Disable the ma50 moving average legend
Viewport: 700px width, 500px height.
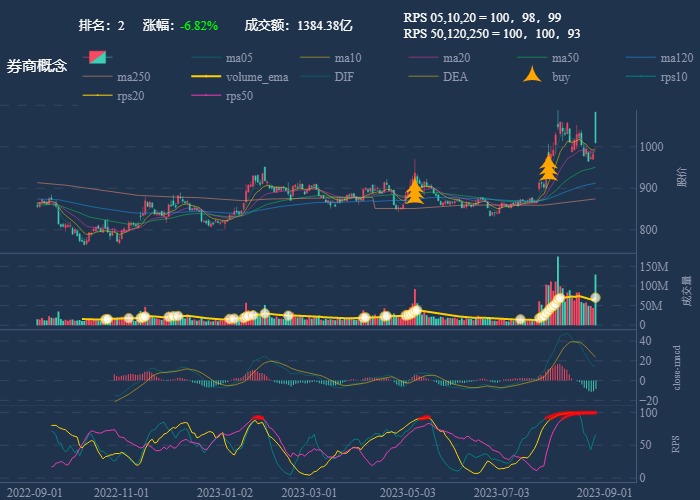[565, 57]
